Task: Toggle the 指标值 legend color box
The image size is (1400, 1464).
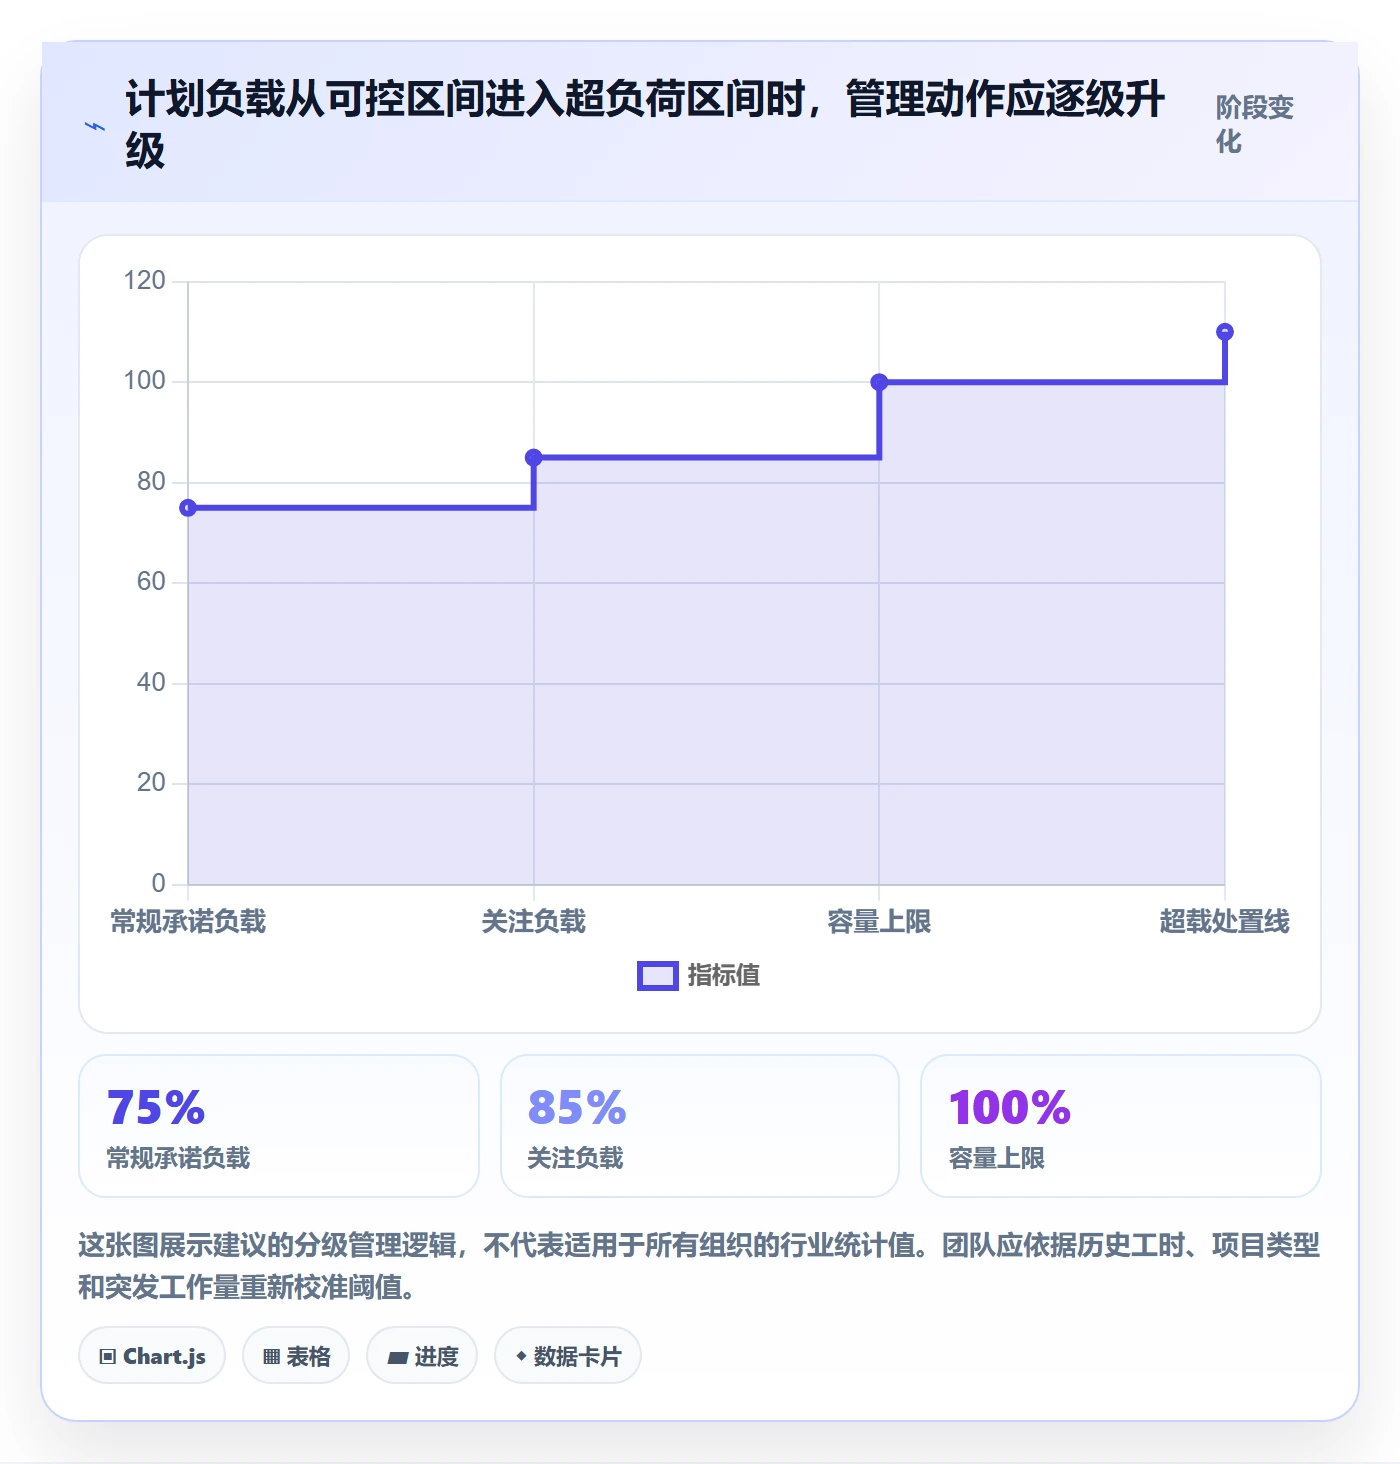Action: (x=658, y=976)
